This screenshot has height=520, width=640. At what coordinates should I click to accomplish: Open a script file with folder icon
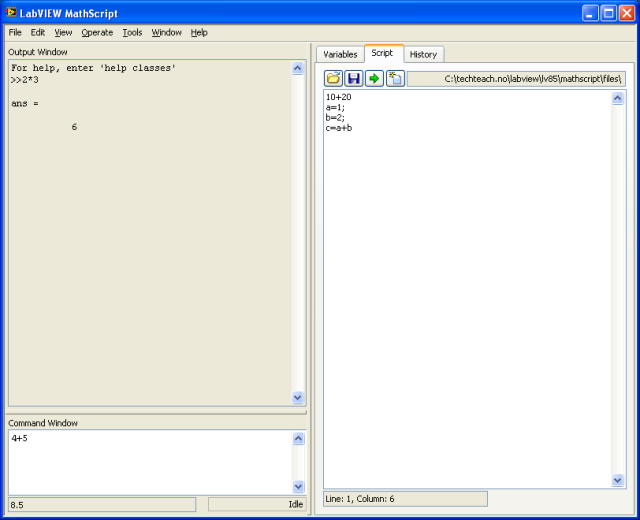coord(333,78)
